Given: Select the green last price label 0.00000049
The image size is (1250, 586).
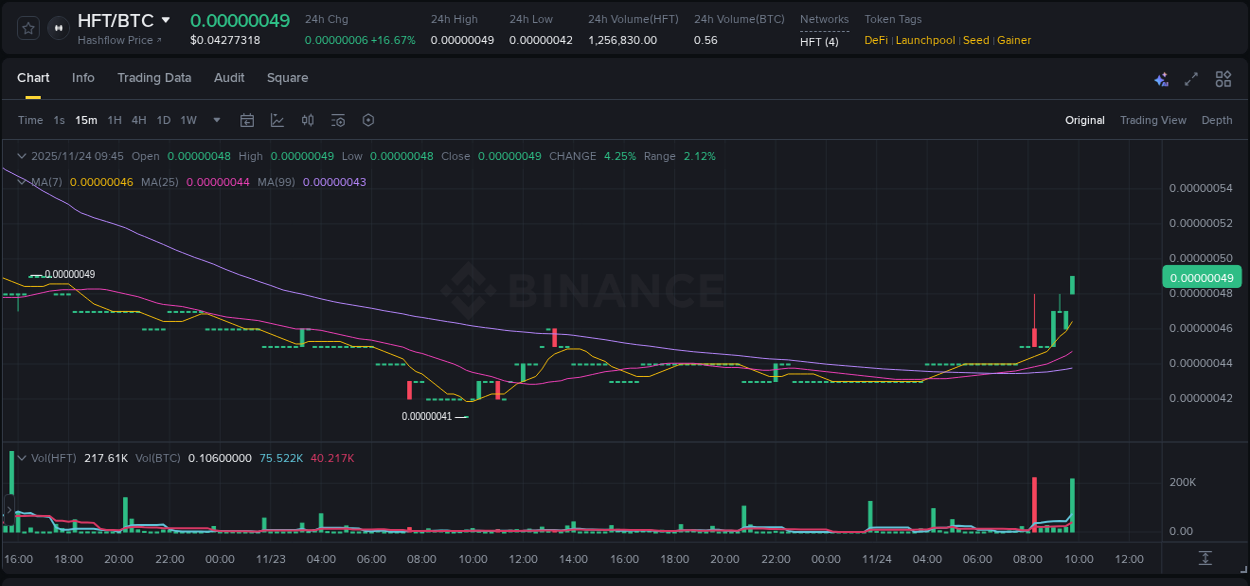Looking at the screenshot, I should click(x=1200, y=277).
